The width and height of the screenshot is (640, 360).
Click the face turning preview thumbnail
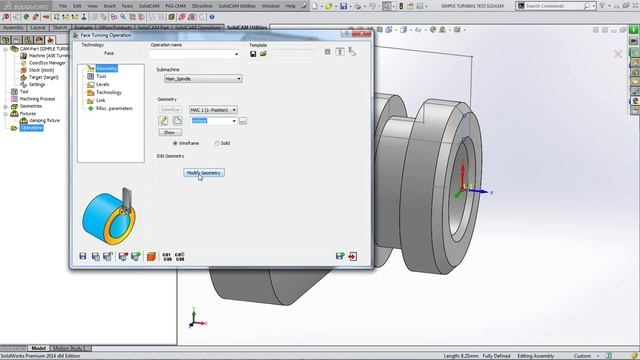pyautogui.click(x=109, y=216)
